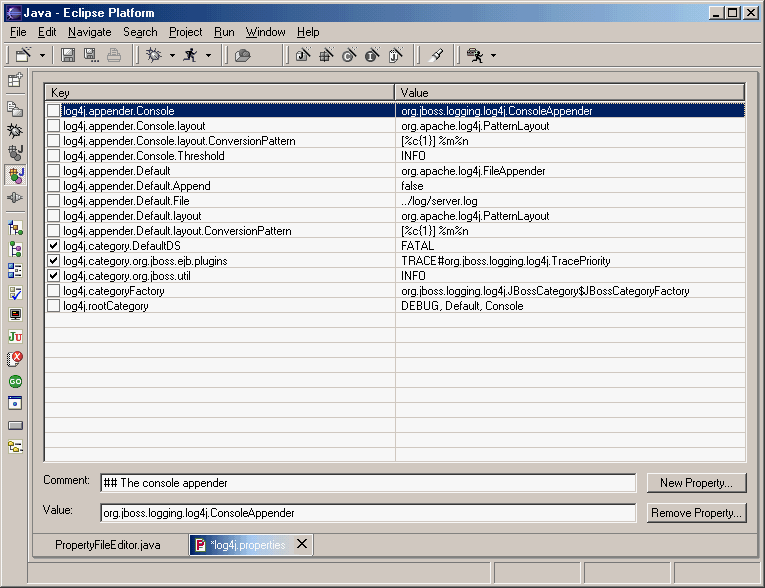The height and width of the screenshot is (588, 765).
Task: Open the File menu
Action: pyautogui.click(x=18, y=32)
